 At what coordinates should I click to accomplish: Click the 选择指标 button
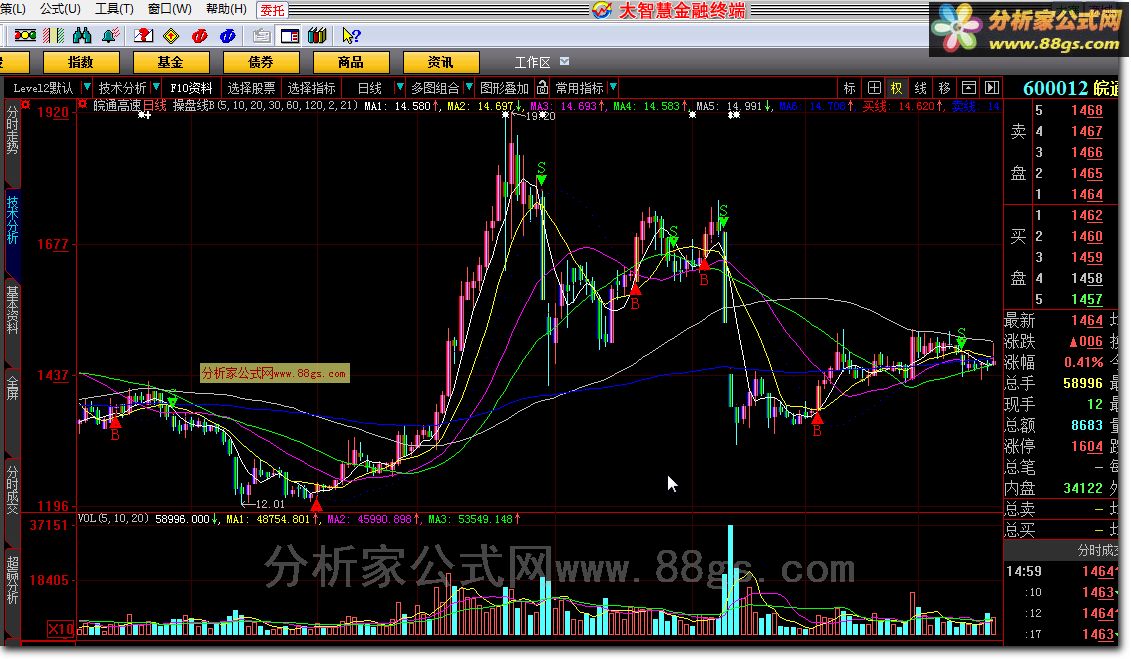click(311, 88)
